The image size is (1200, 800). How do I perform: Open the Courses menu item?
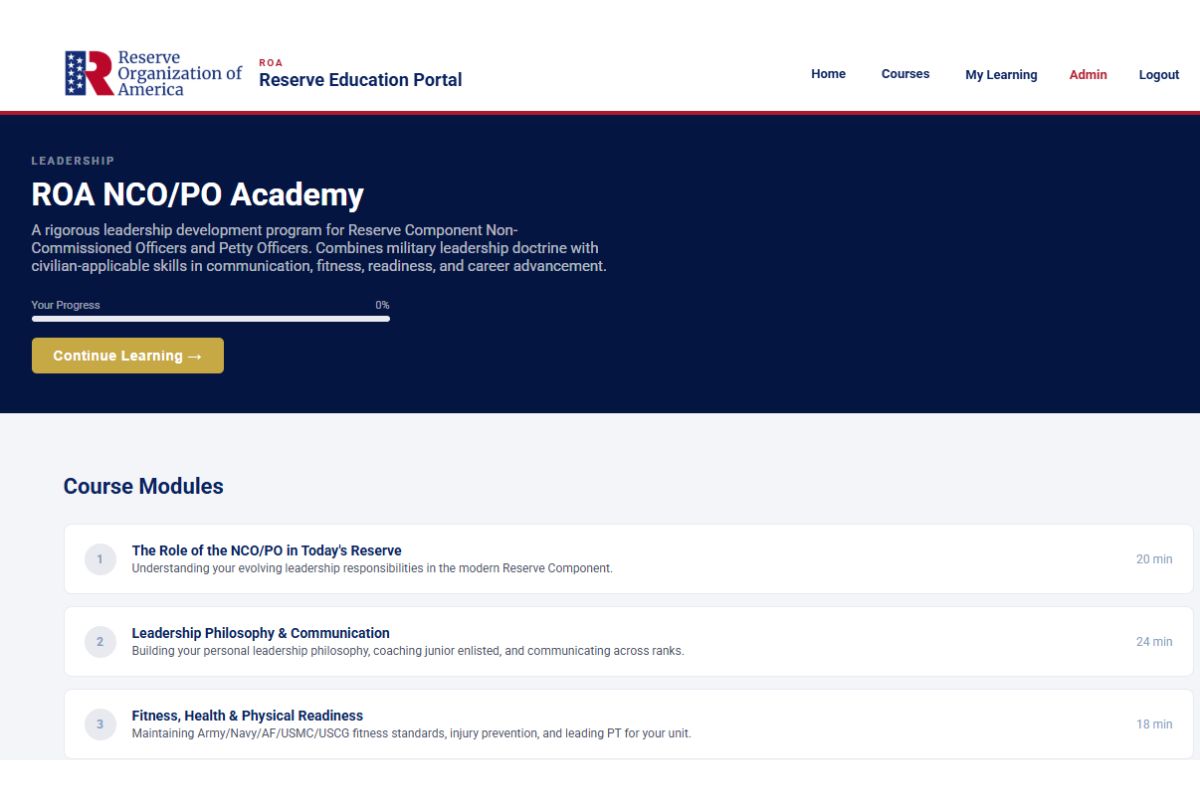coord(905,74)
